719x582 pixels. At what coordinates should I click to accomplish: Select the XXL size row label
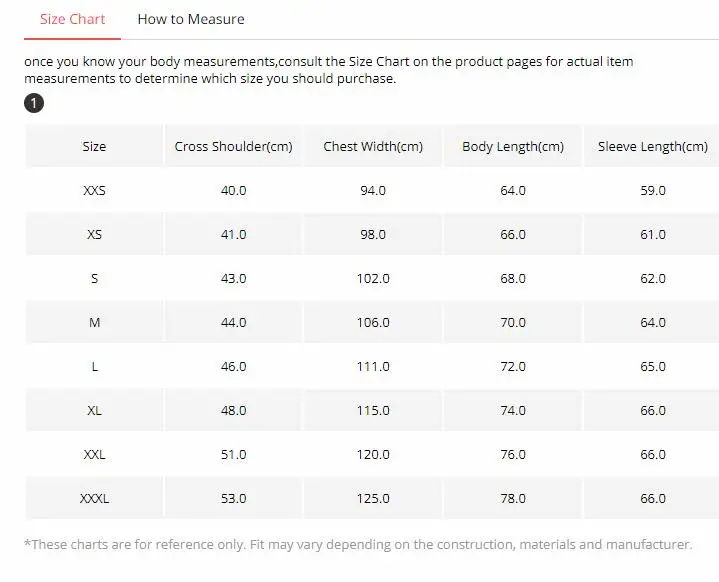[94, 455]
